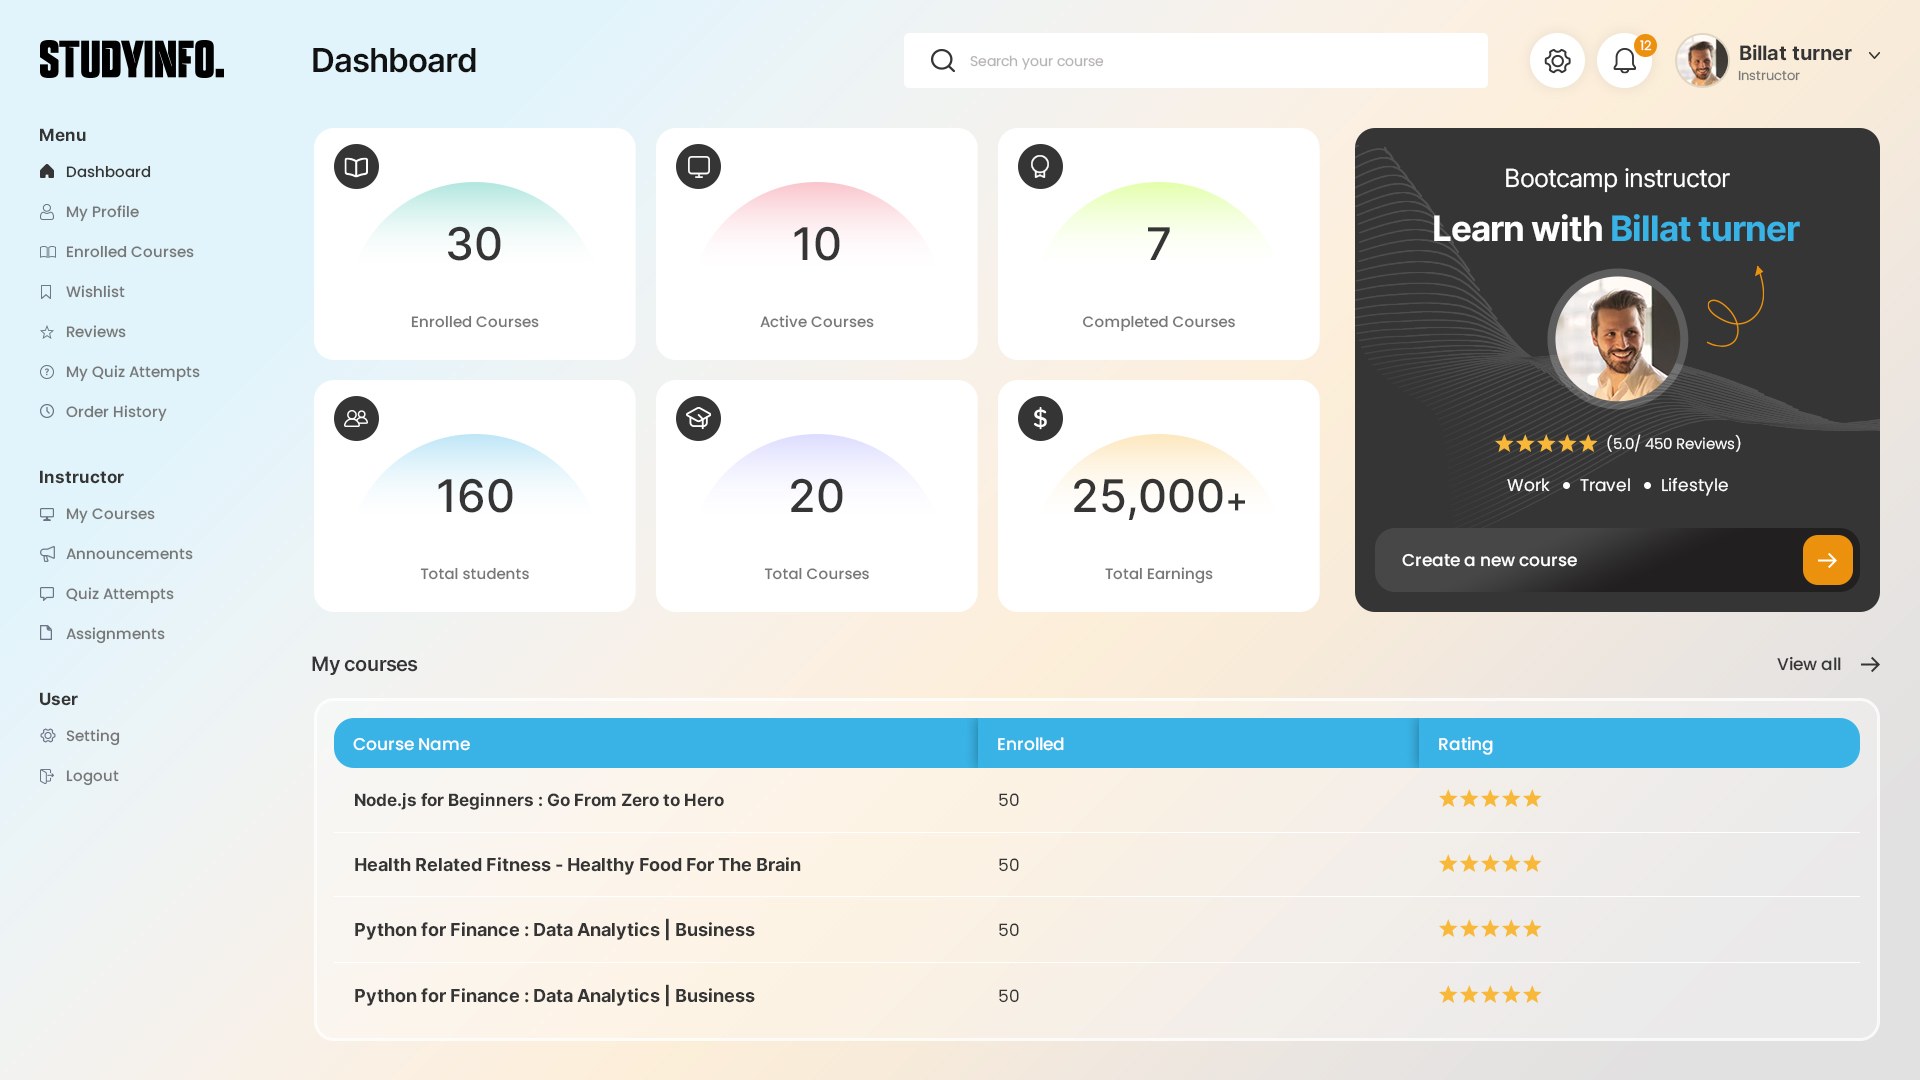This screenshot has height=1080, width=1920.
Task: Click the Active Courses monitor icon
Action: tap(698, 167)
